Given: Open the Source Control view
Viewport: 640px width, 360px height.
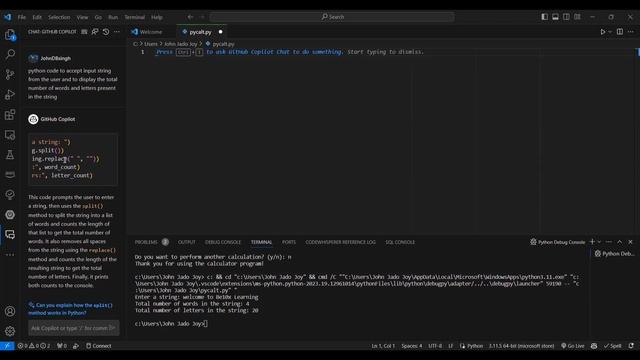Looking at the screenshot, I should tap(10, 74).
